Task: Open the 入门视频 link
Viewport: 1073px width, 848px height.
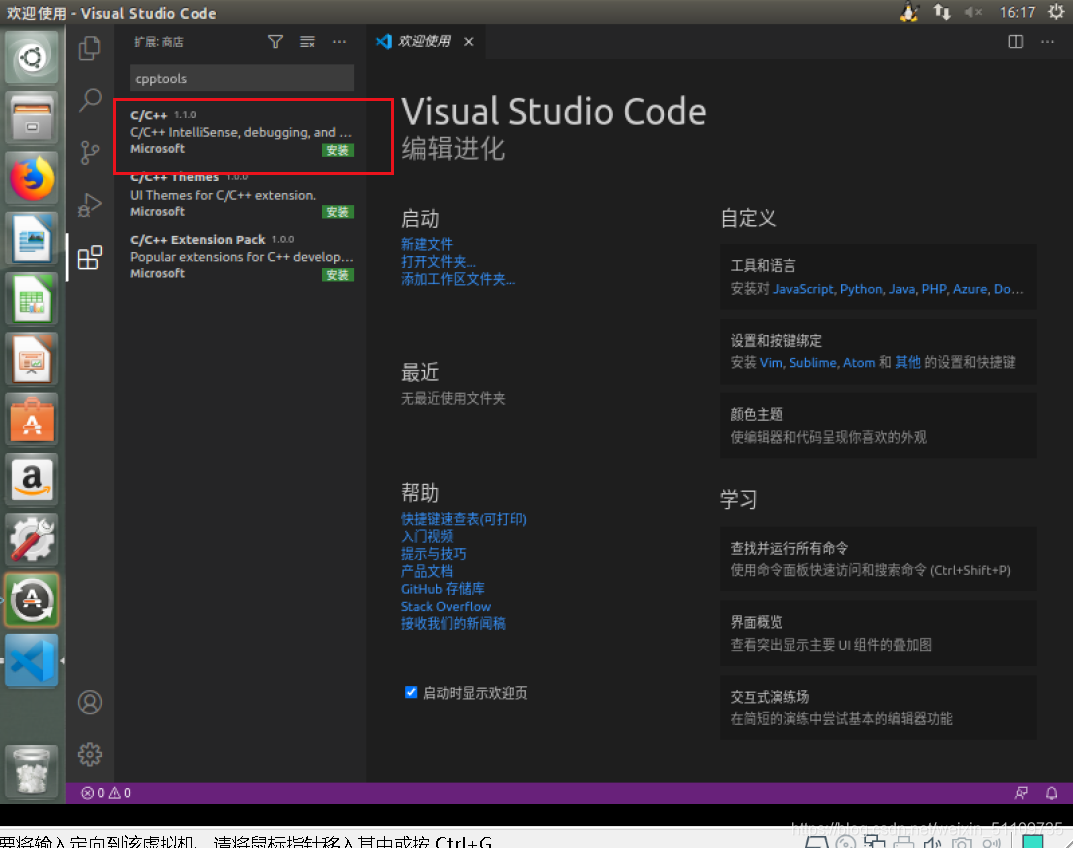Action: pyautogui.click(x=426, y=536)
